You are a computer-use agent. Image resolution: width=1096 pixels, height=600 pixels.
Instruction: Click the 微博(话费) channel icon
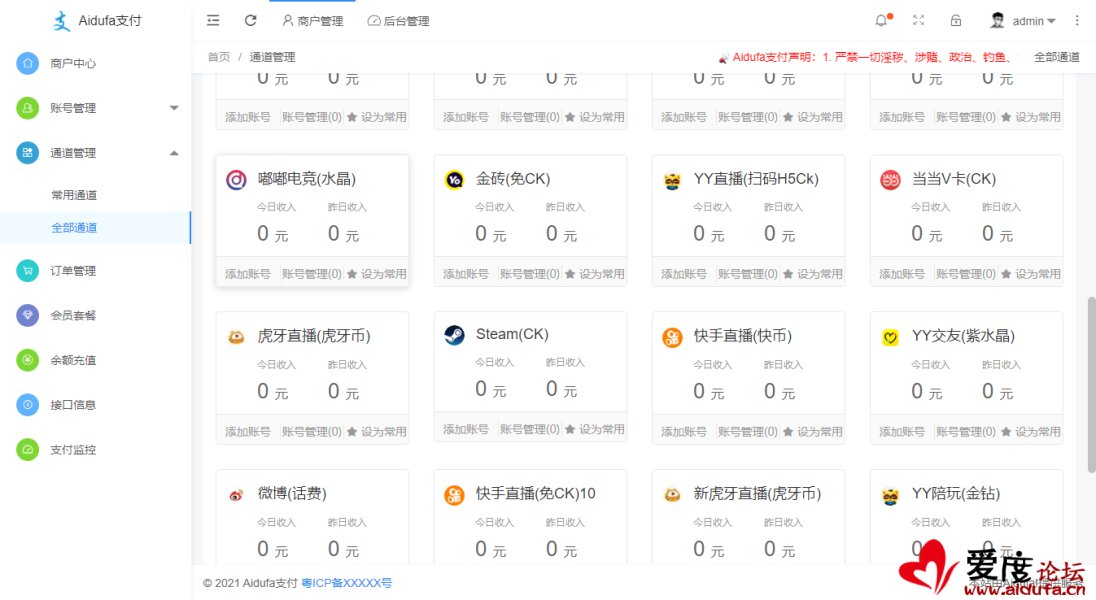[x=236, y=494]
